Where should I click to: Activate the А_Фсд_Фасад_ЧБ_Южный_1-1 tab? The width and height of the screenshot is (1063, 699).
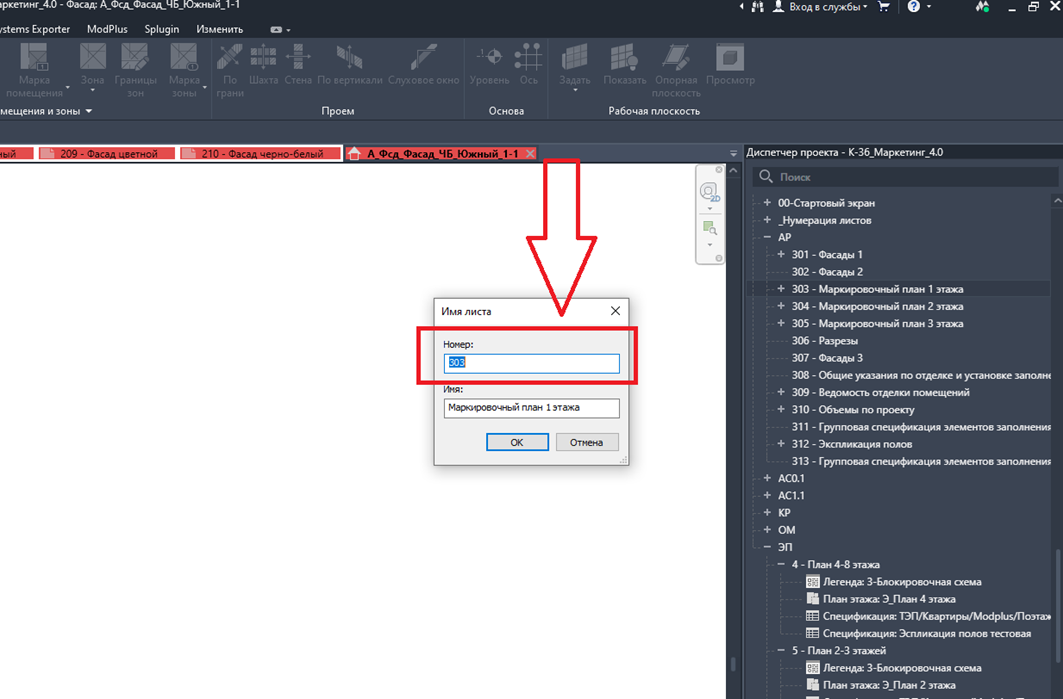coord(442,154)
